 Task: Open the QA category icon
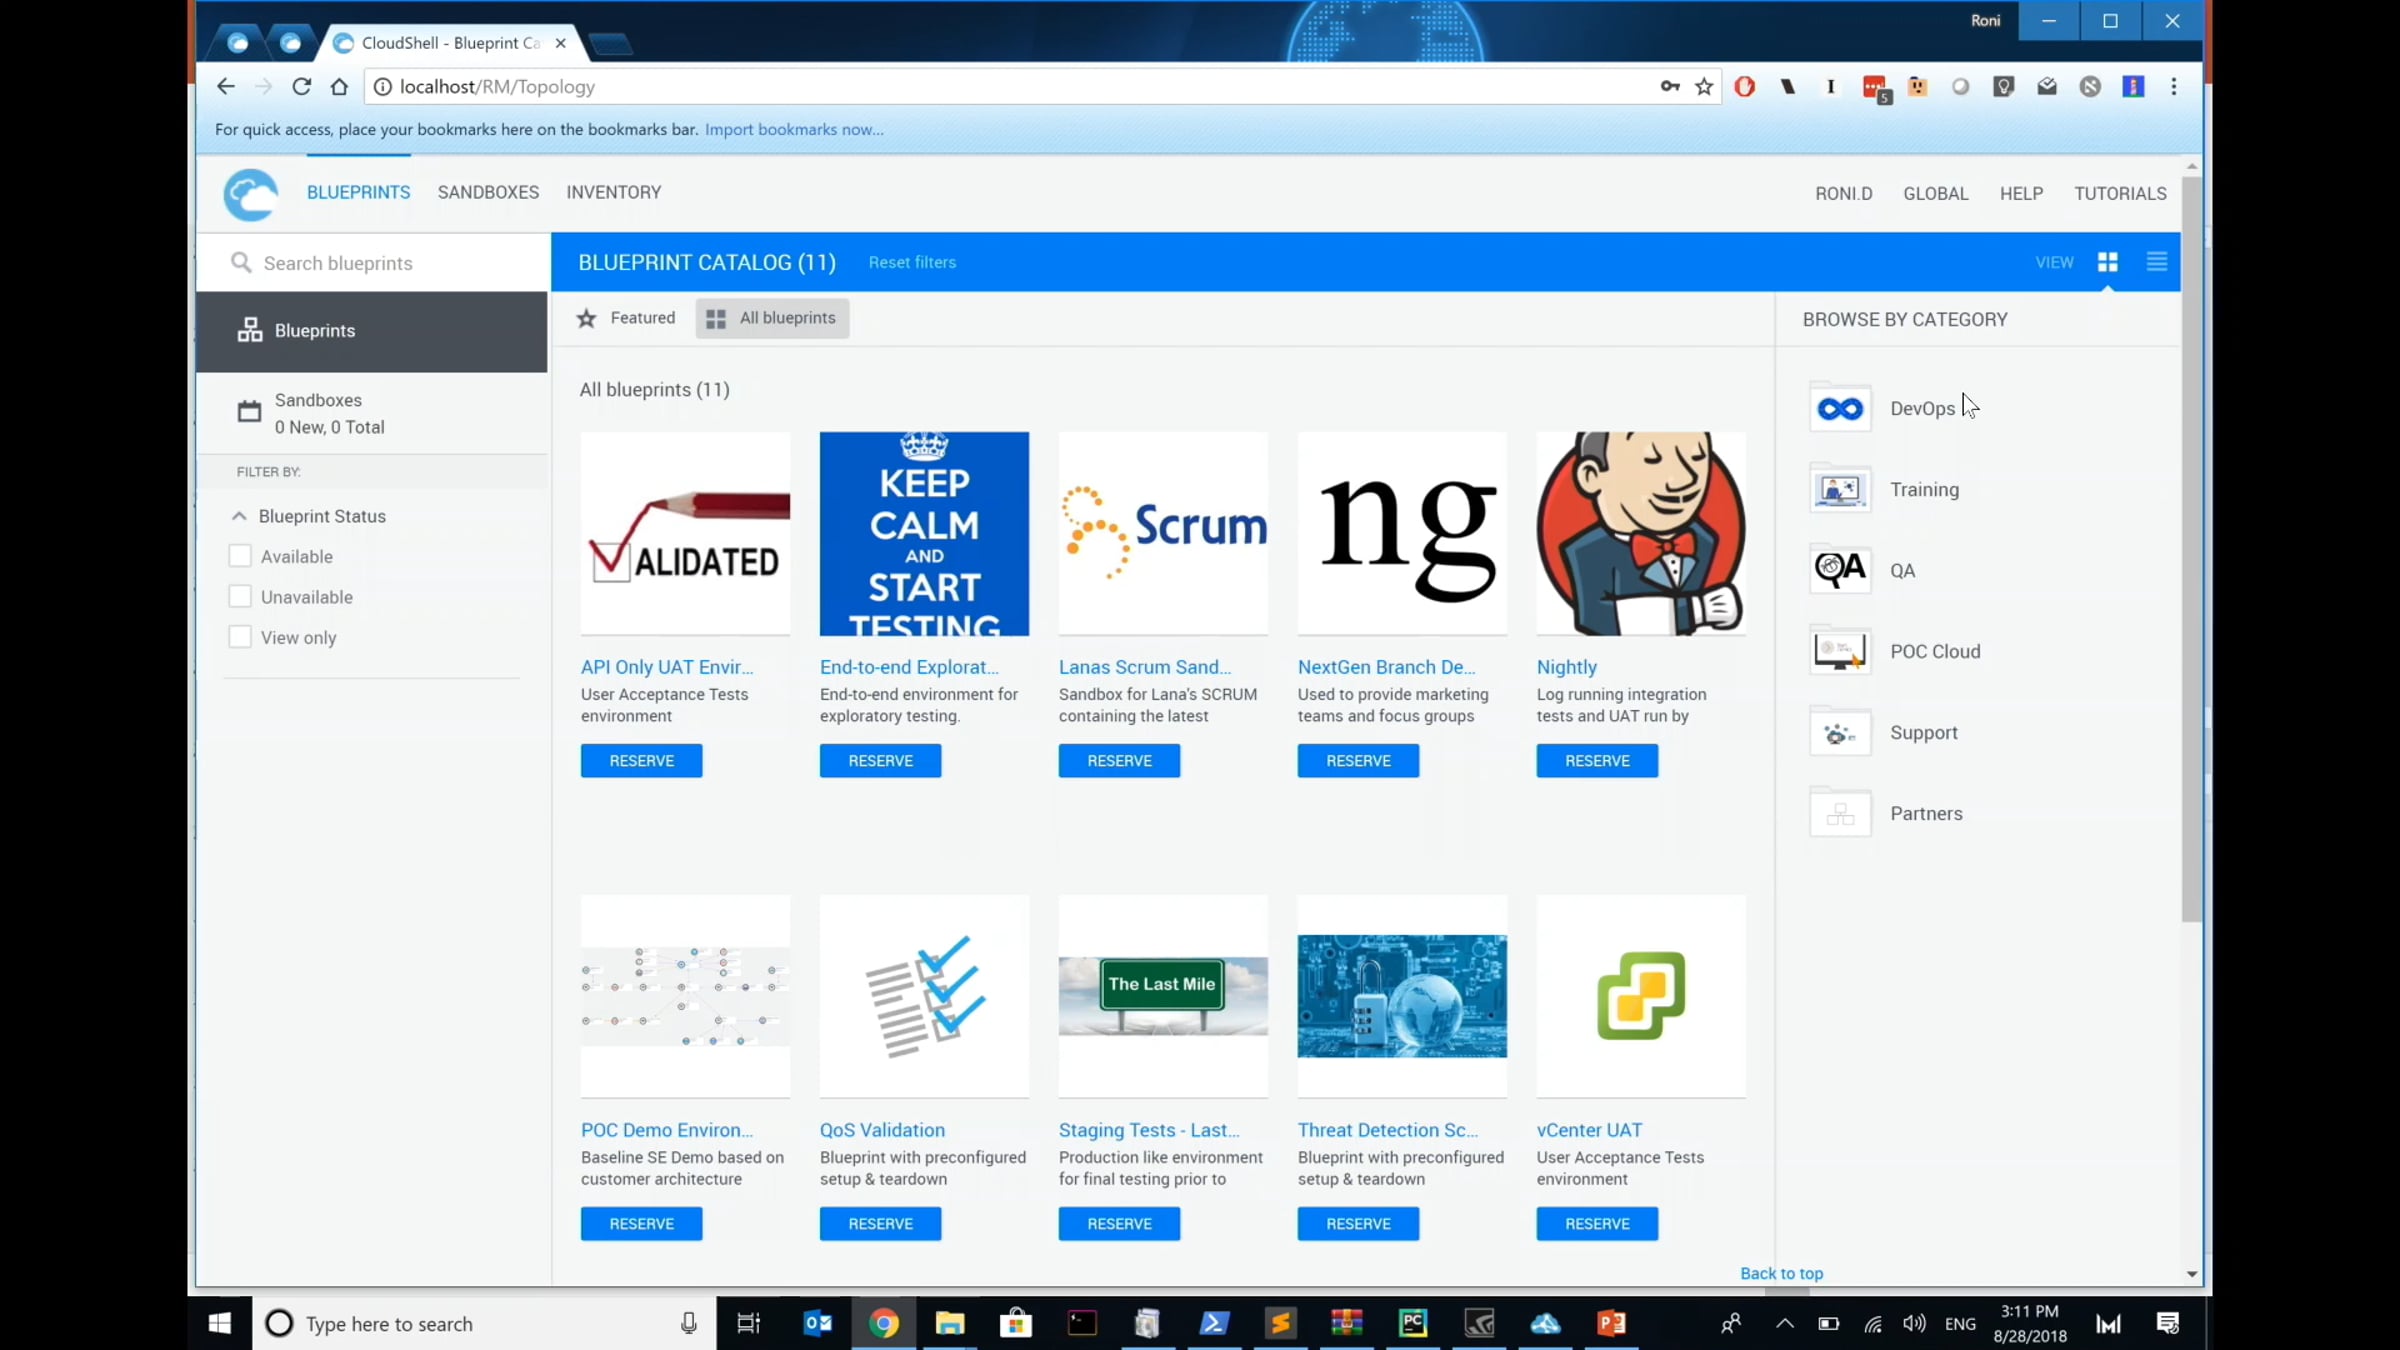1840,570
